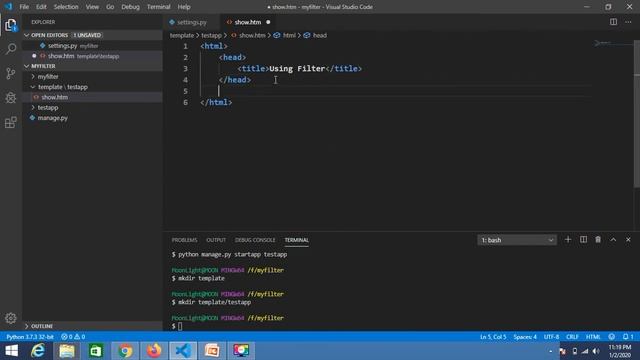Image resolution: width=640 pixels, height=360 pixels.
Task: Open the Terminal menu
Action: click(x=158, y=7)
